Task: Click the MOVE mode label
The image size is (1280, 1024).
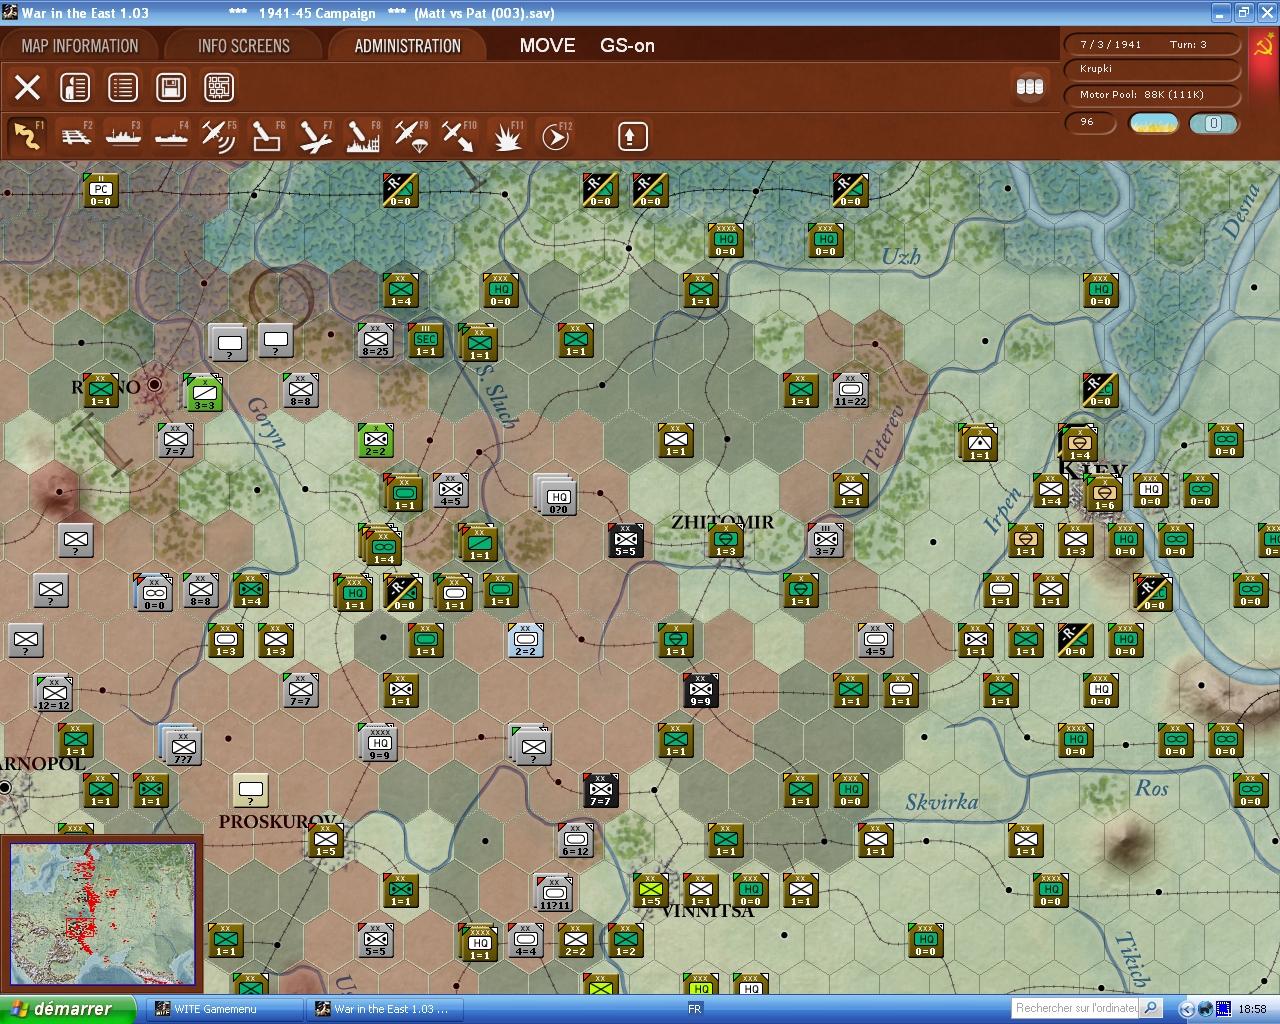Action: click(548, 45)
